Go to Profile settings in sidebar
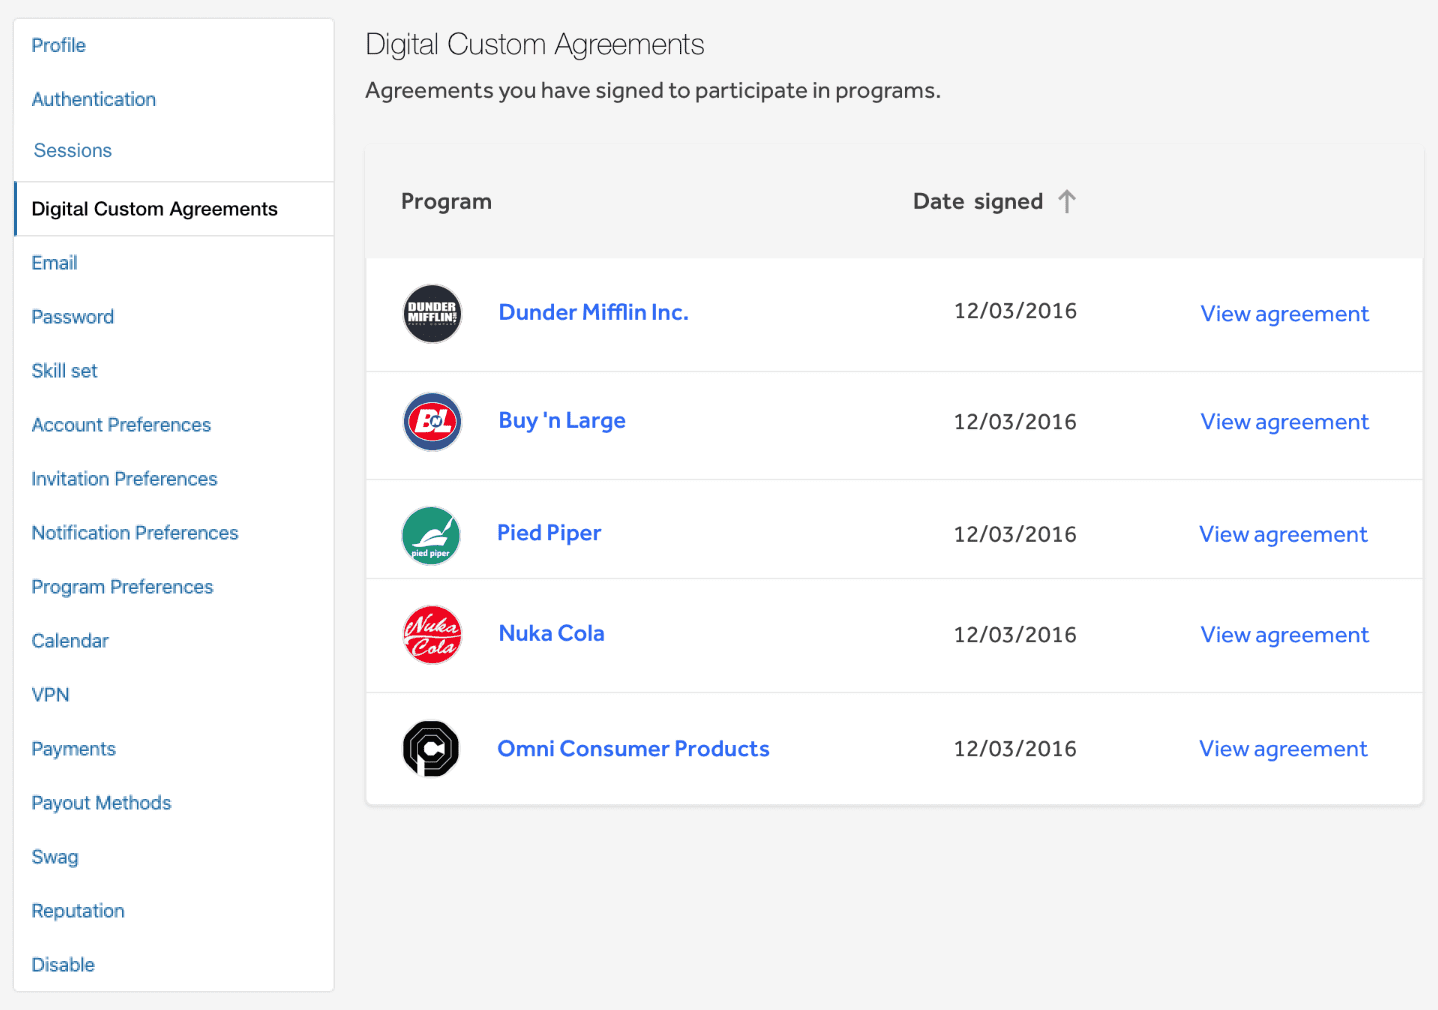 point(59,46)
